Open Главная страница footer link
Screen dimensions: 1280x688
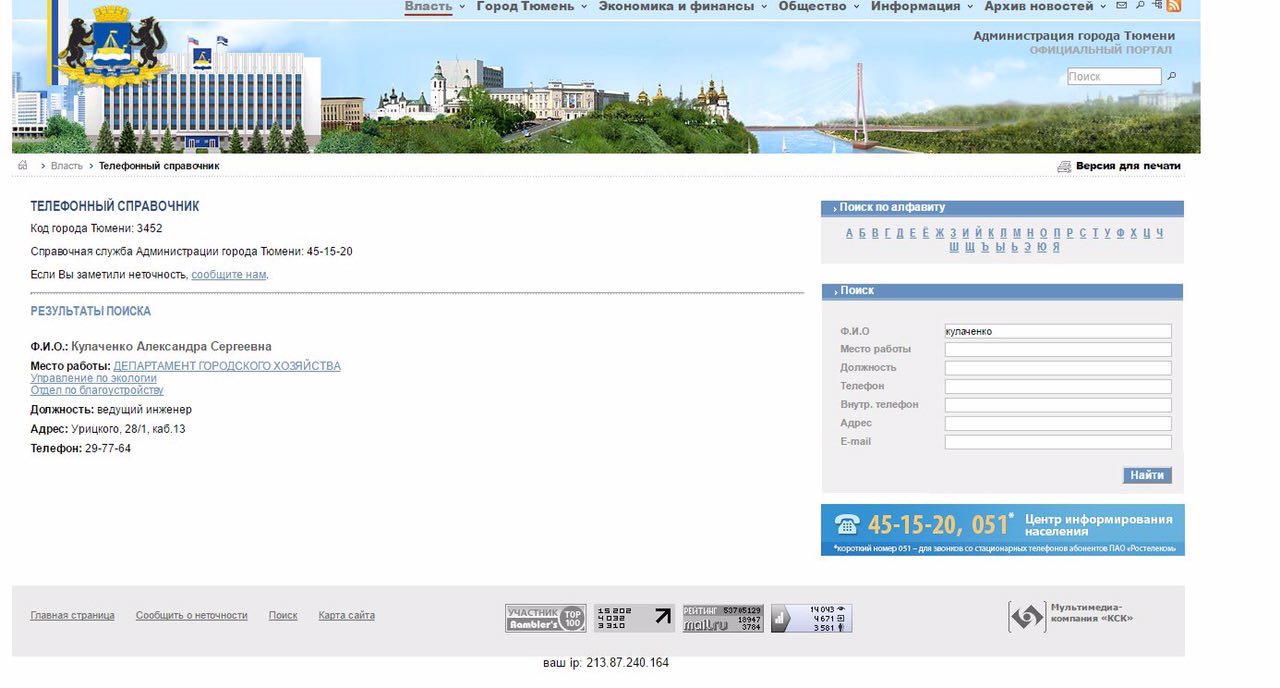[72, 616]
